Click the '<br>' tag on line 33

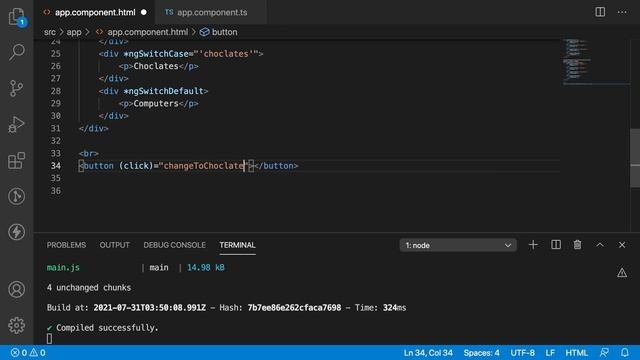89,153
